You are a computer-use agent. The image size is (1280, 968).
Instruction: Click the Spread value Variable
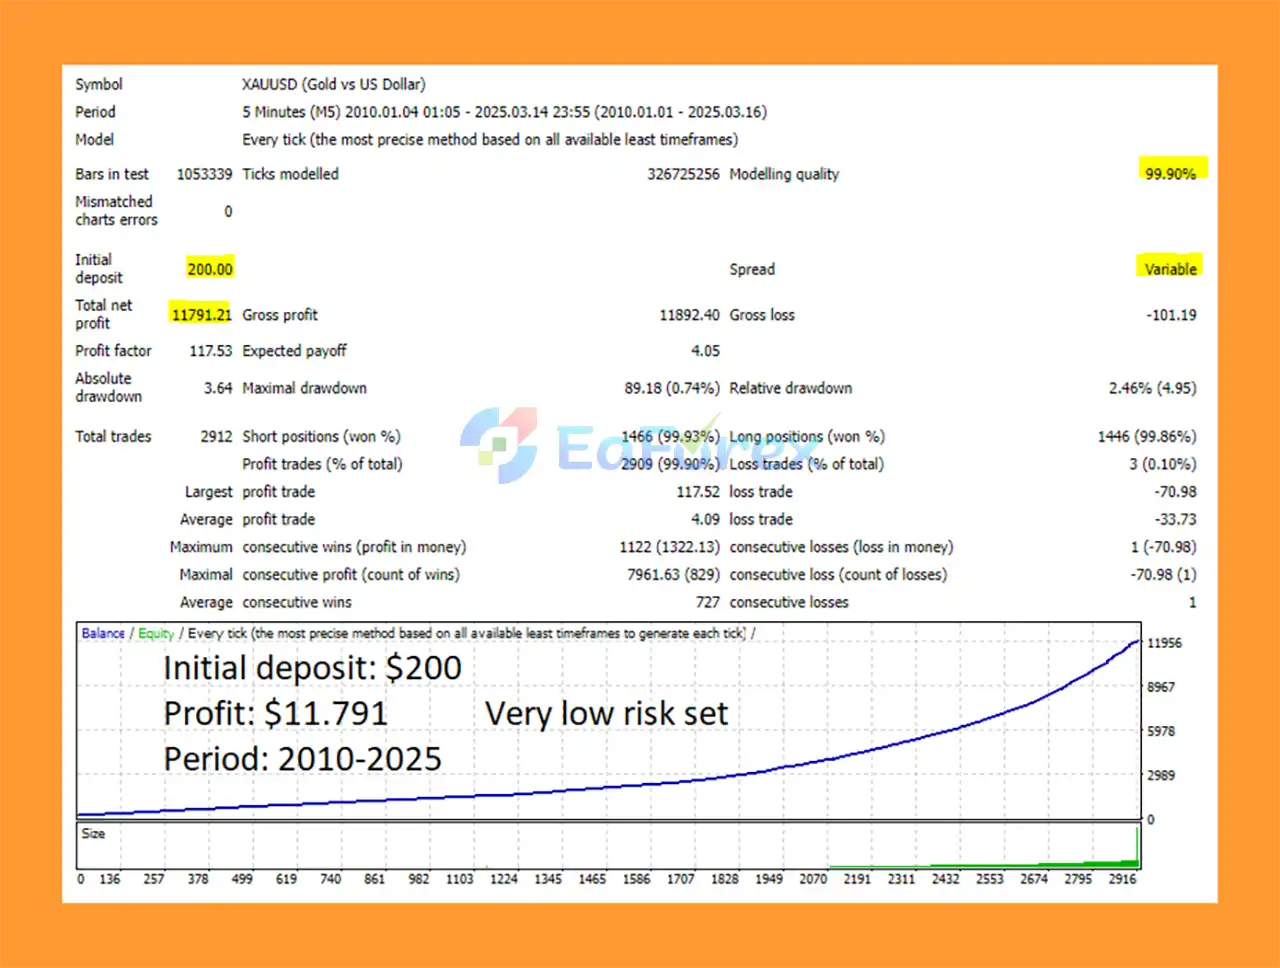point(1171,269)
